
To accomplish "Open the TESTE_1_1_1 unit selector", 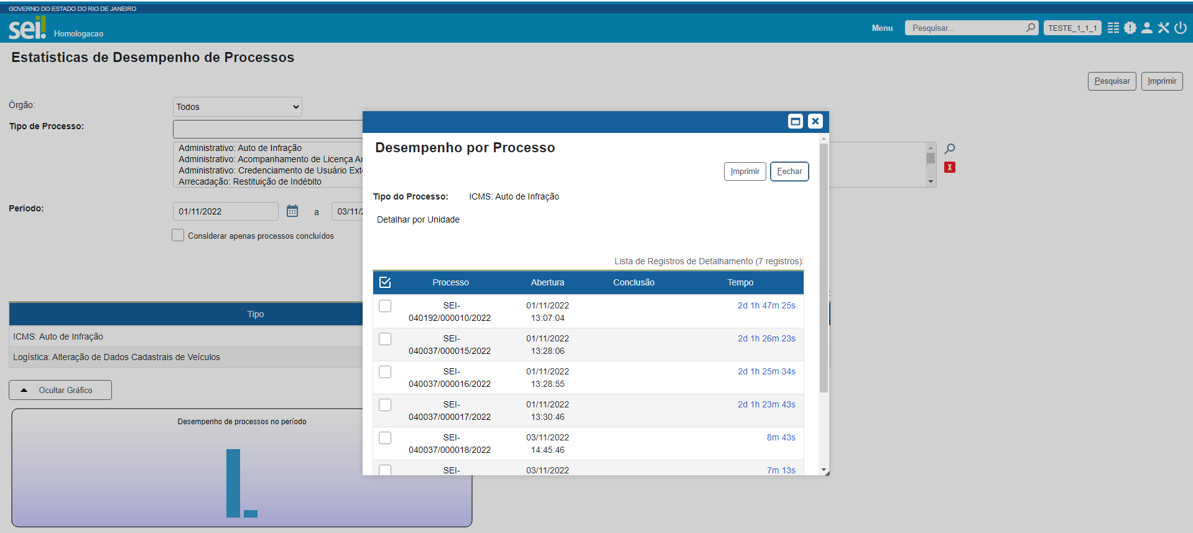I will coord(1072,28).
